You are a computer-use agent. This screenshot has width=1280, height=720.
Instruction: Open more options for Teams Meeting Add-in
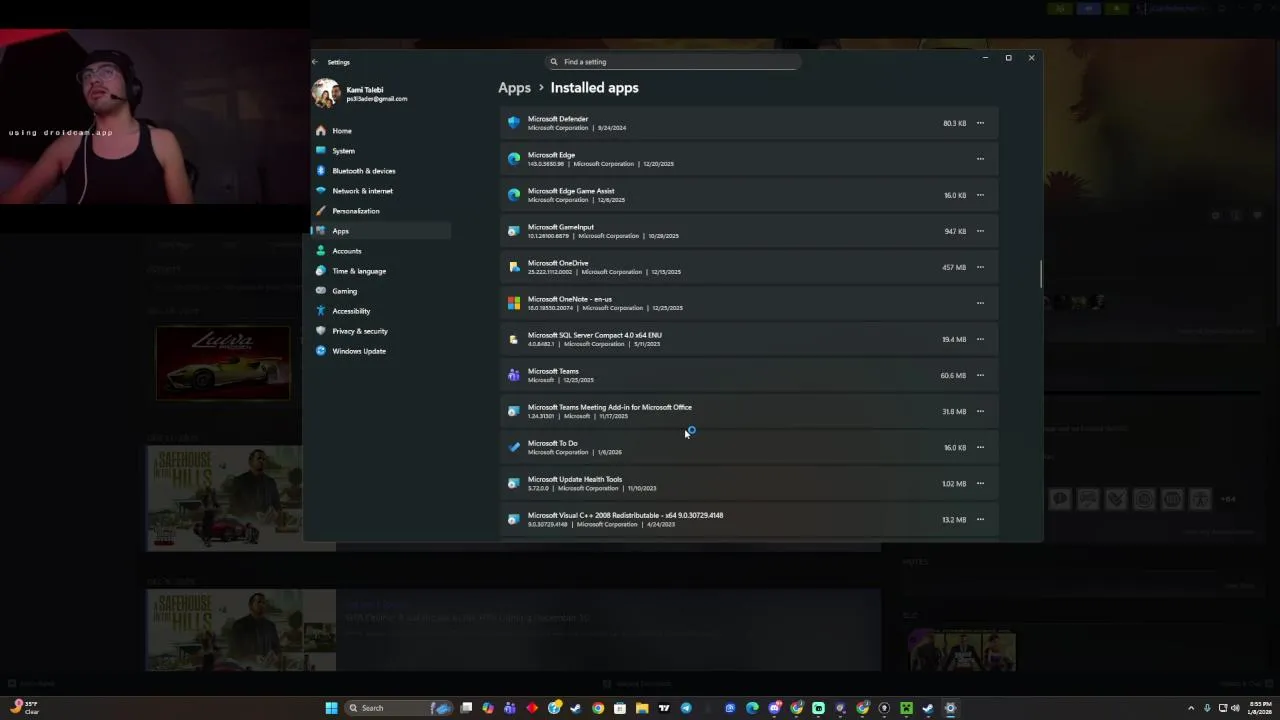980,411
